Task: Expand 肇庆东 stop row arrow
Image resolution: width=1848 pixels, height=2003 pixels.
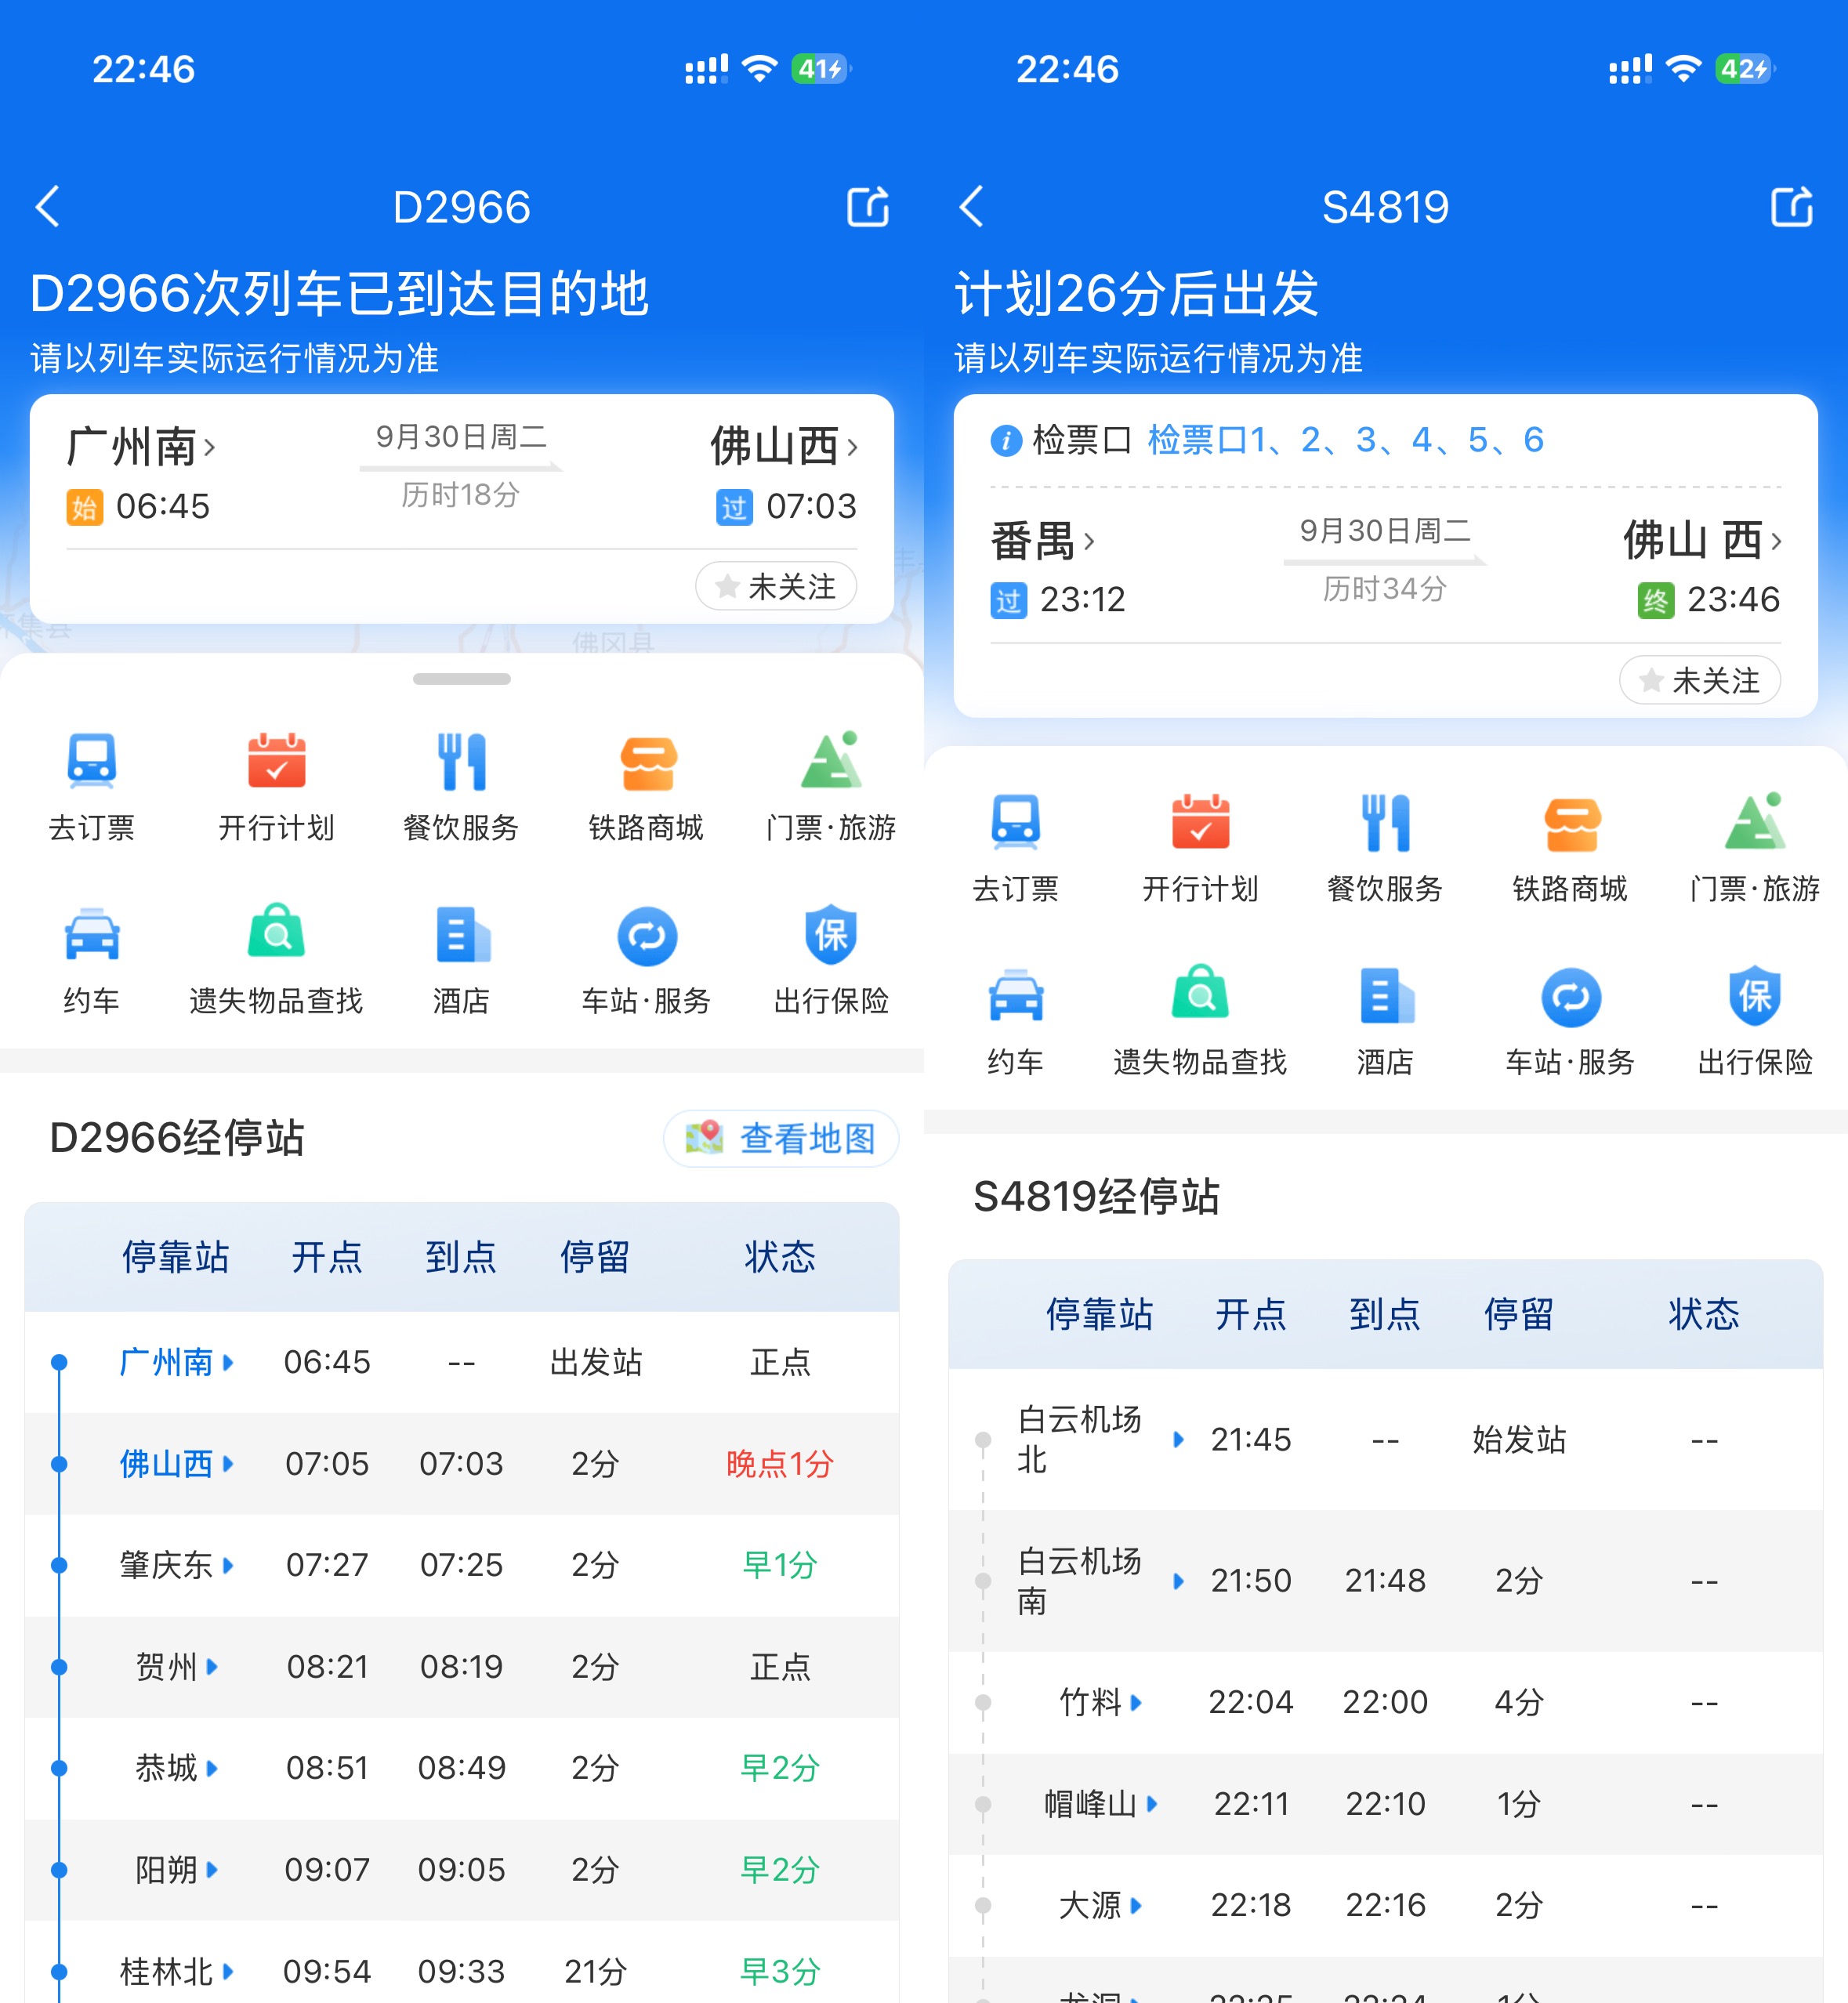Action: coord(229,1565)
